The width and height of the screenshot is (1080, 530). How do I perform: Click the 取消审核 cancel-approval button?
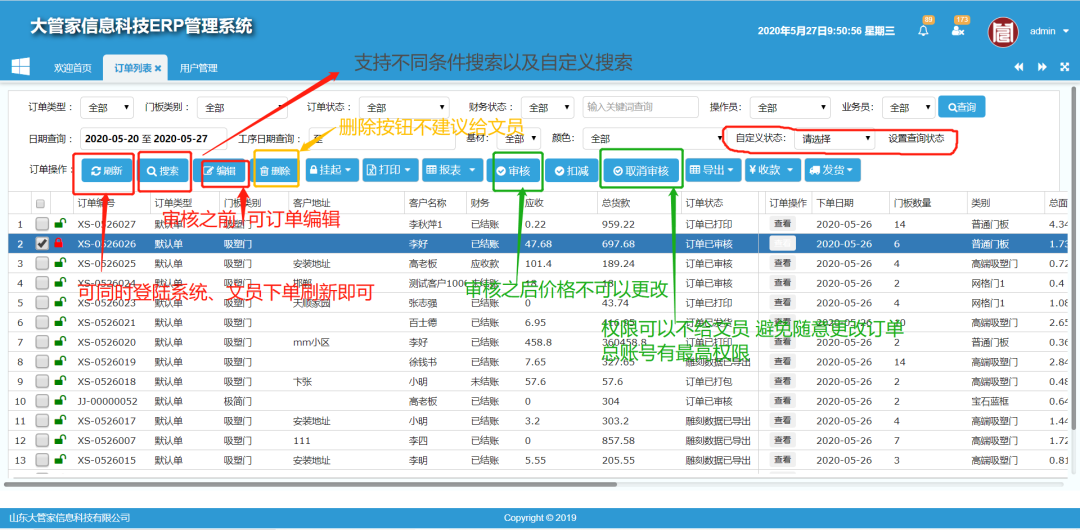point(640,171)
